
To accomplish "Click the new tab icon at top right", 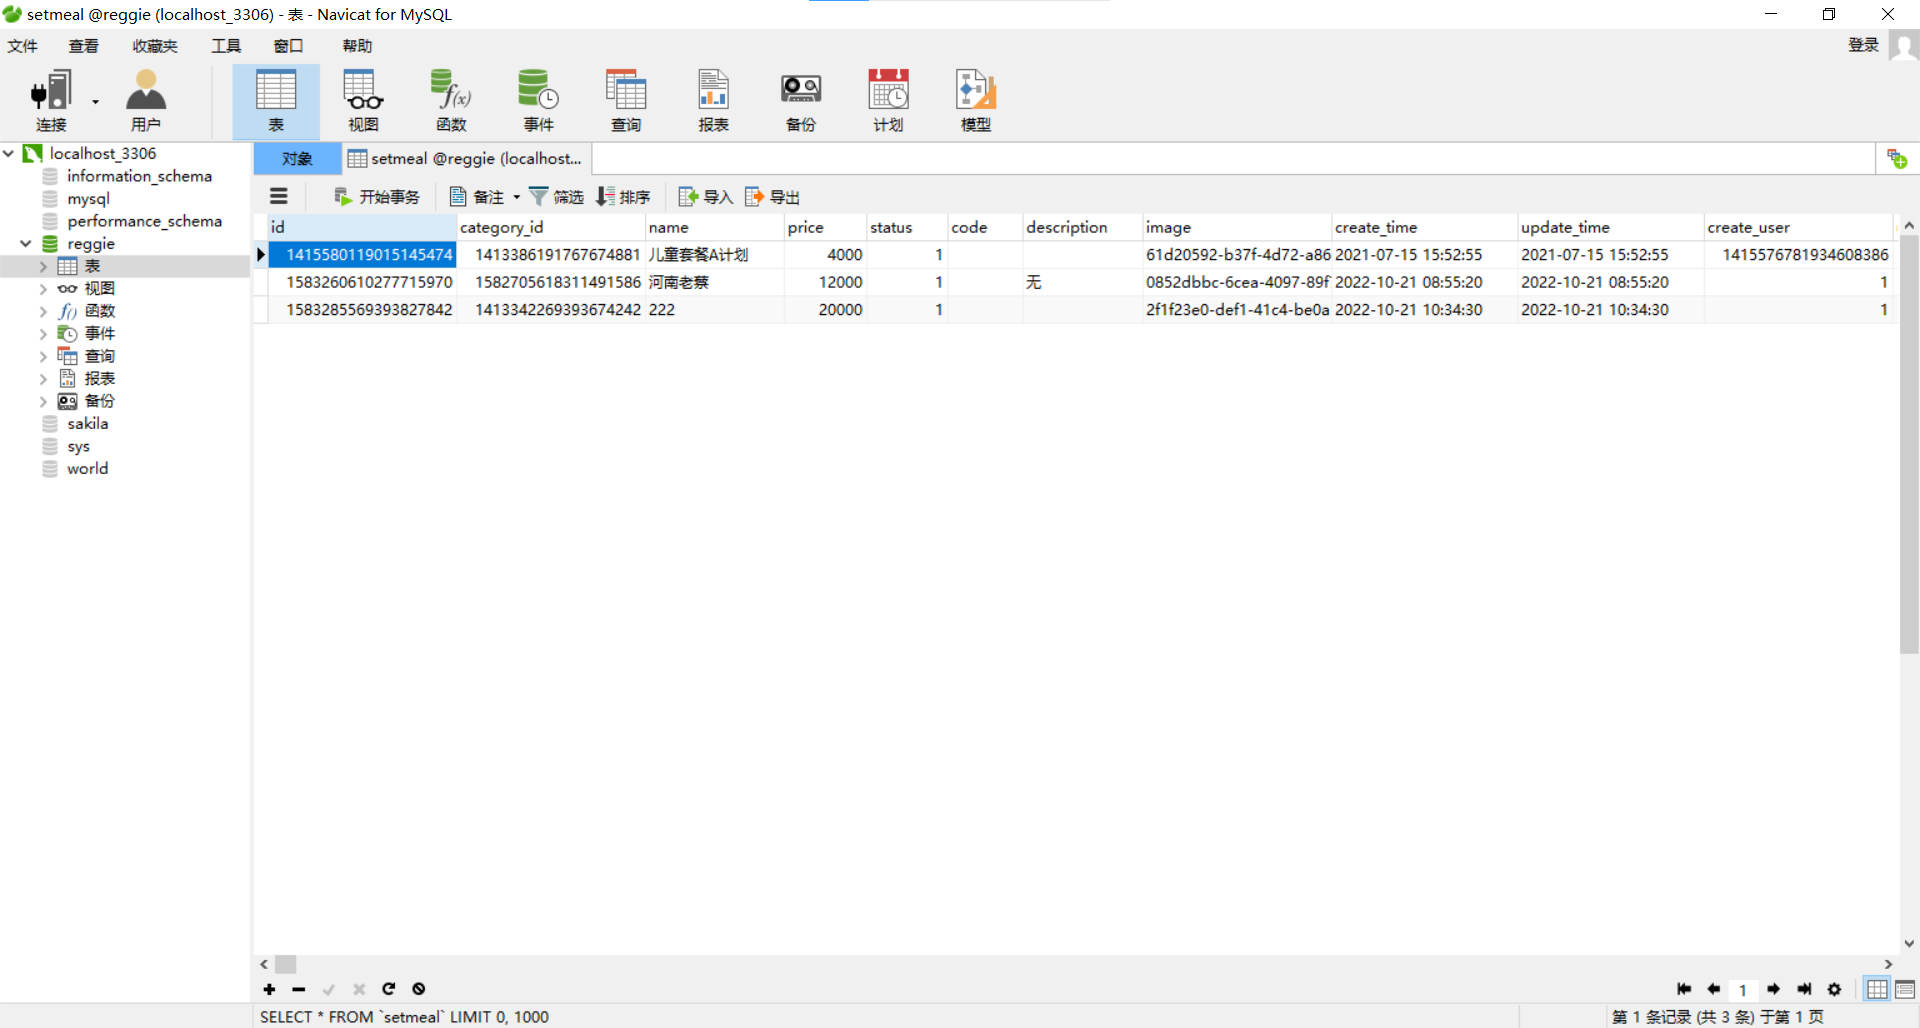I will pyautogui.click(x=1897, y=159).
